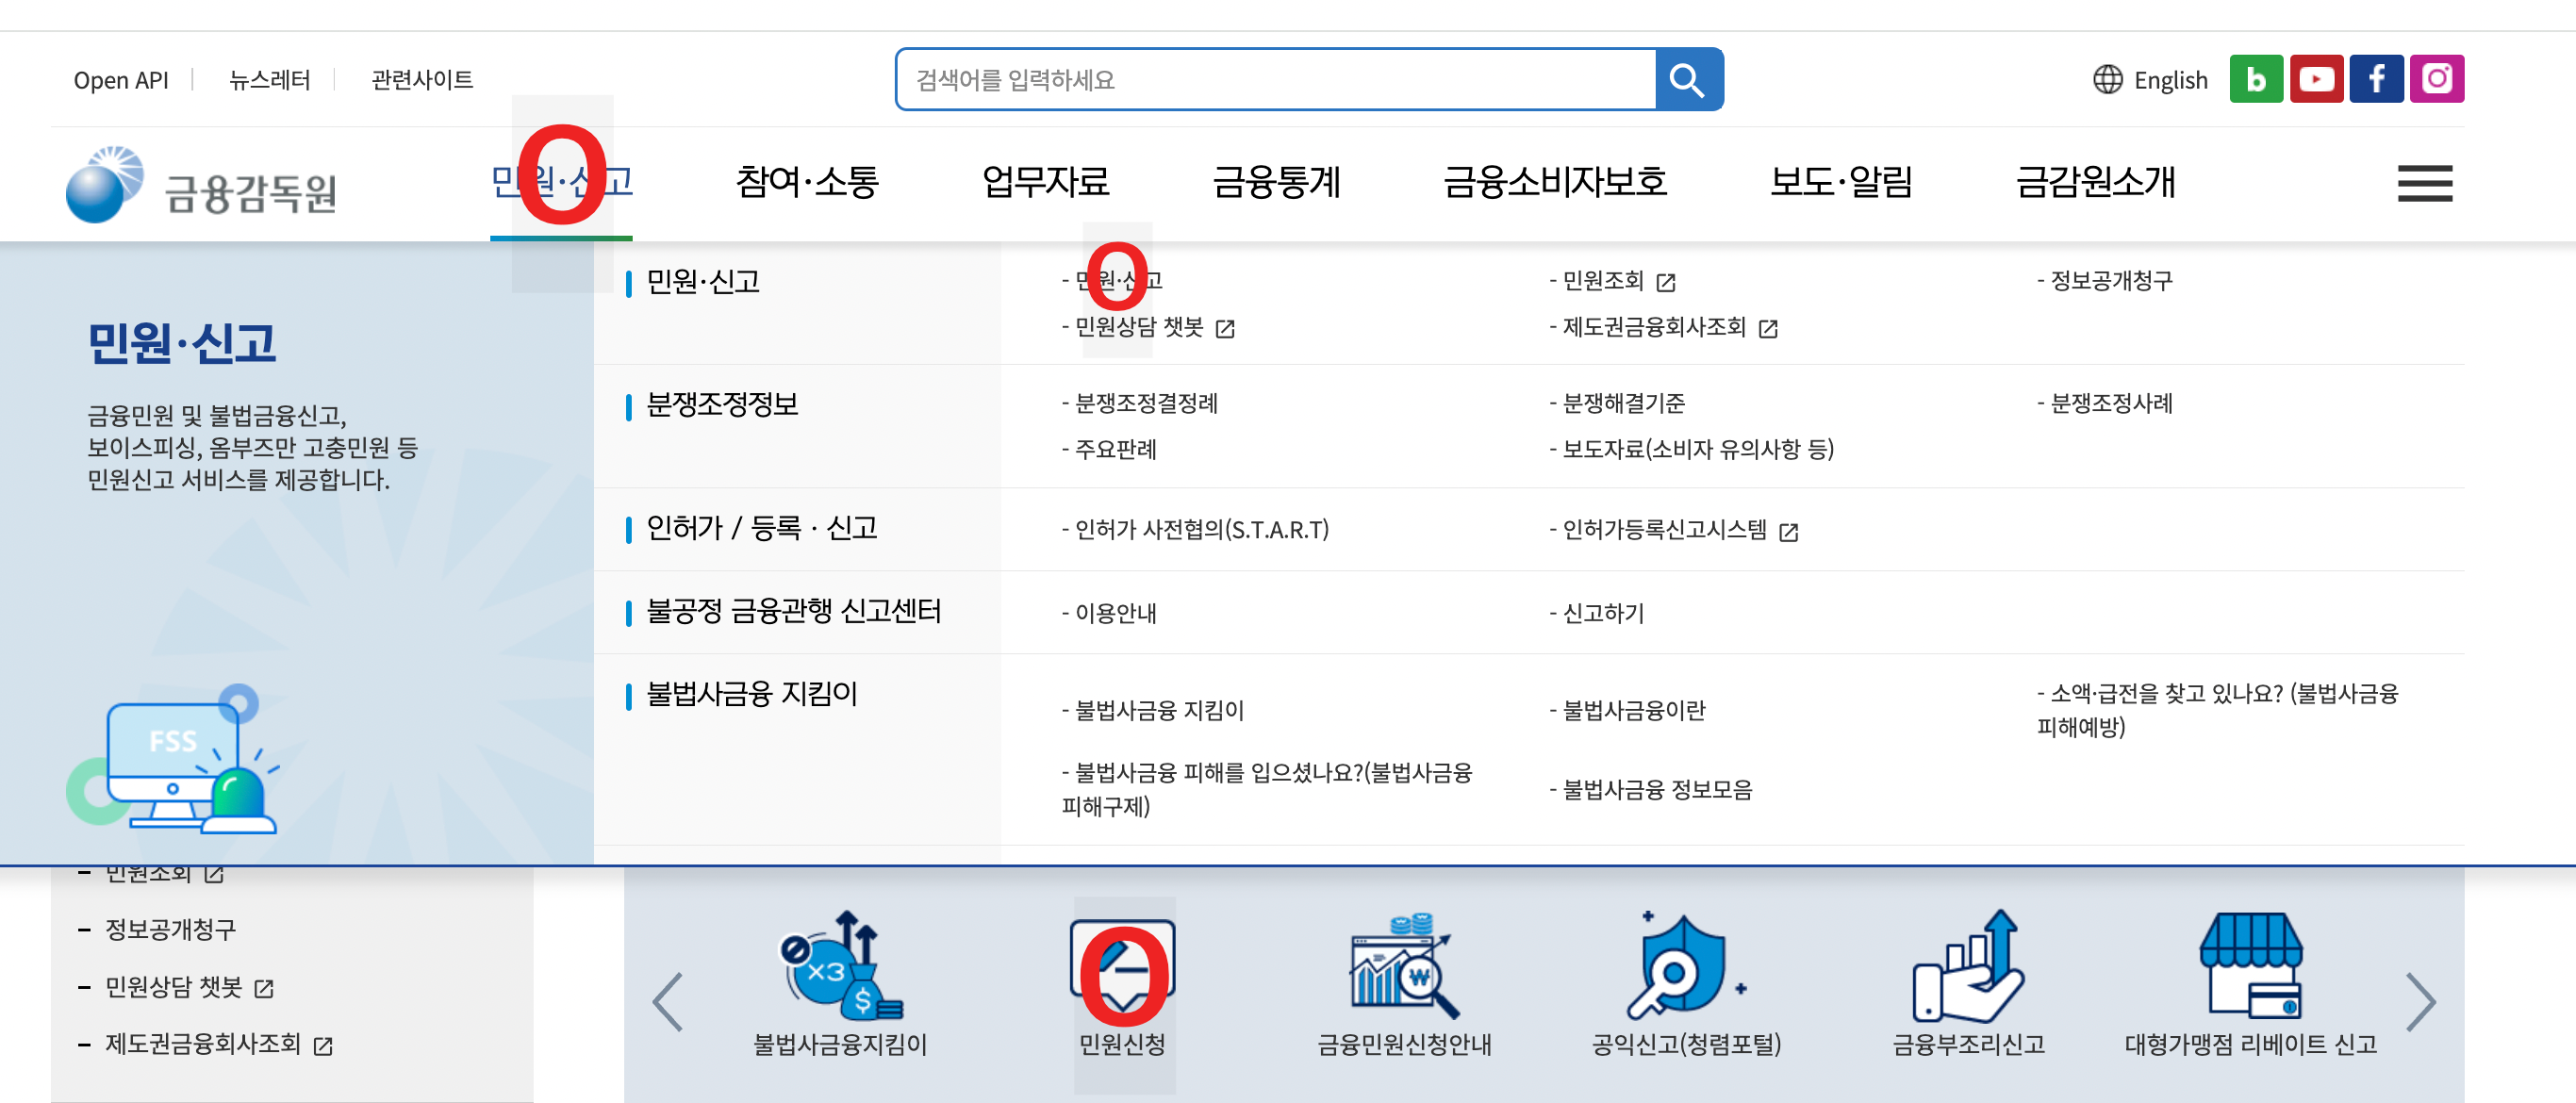Click the 검색어를 입력하세요 search field
Image resolution: width=2576 pixels, height=1103 pixels.
(x=1275, y=79)
